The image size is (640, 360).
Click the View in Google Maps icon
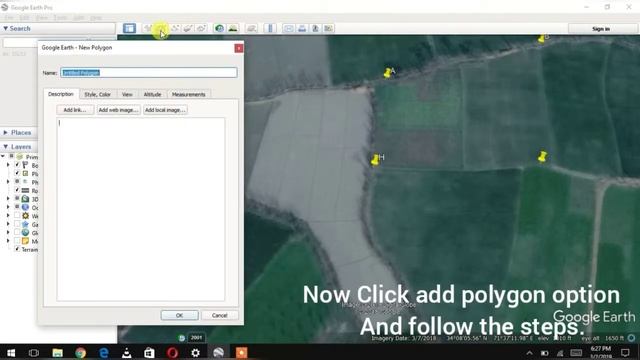click(x=329, y=28)
